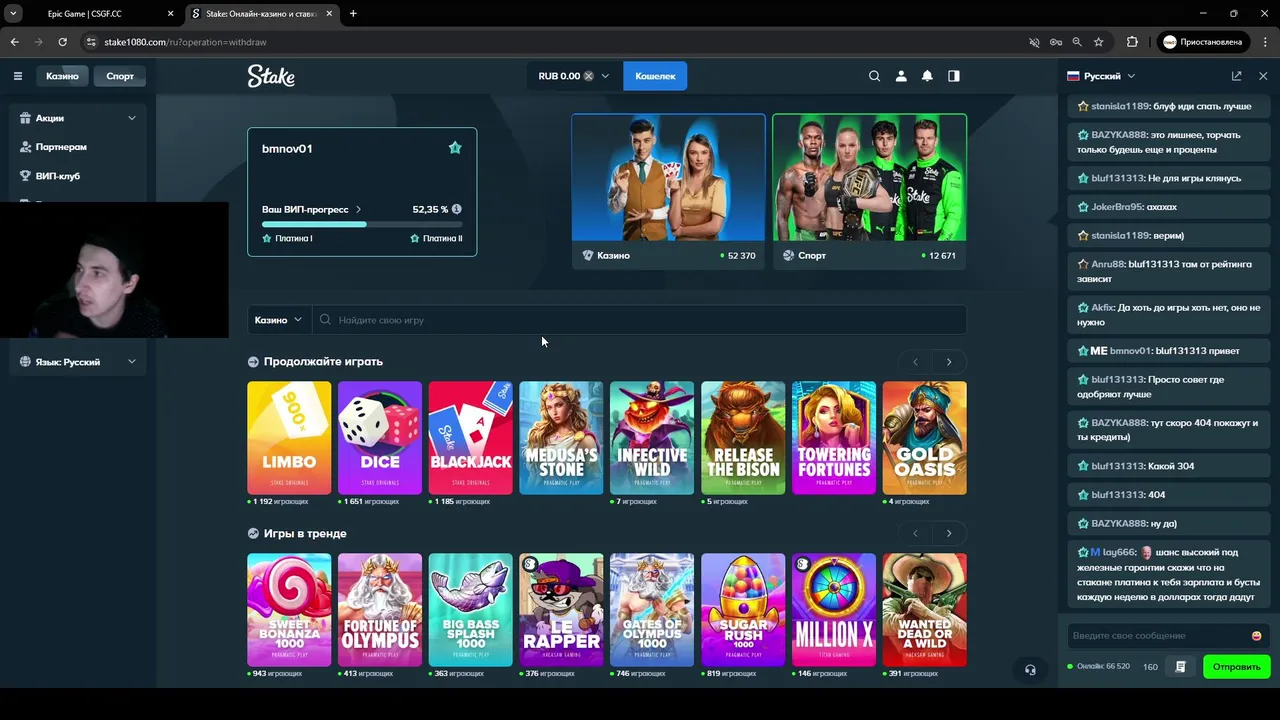
Task: Go back in browser history
Action: (x=14, y=42)
